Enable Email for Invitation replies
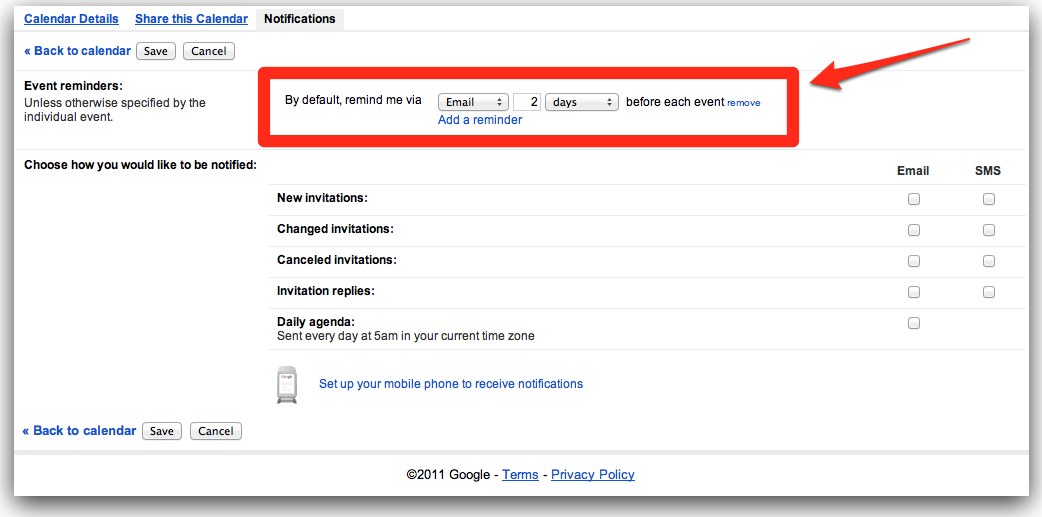Image resolution: width=1042 pixels, height=517 pixels. click(913, 292)
